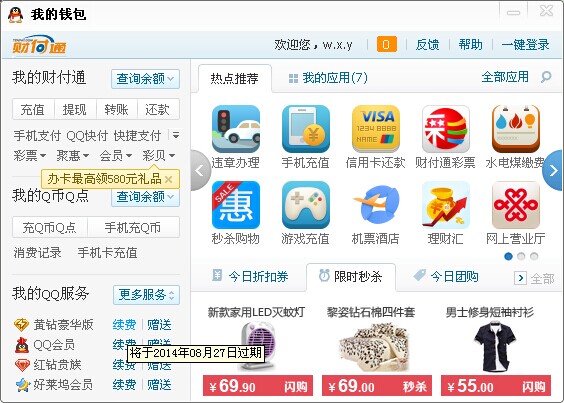Expand the 彩票 dropdown menu
Image resolution: width=564 pixels, height=403 pixels.
pyautogui.click(x=29, y=155)
